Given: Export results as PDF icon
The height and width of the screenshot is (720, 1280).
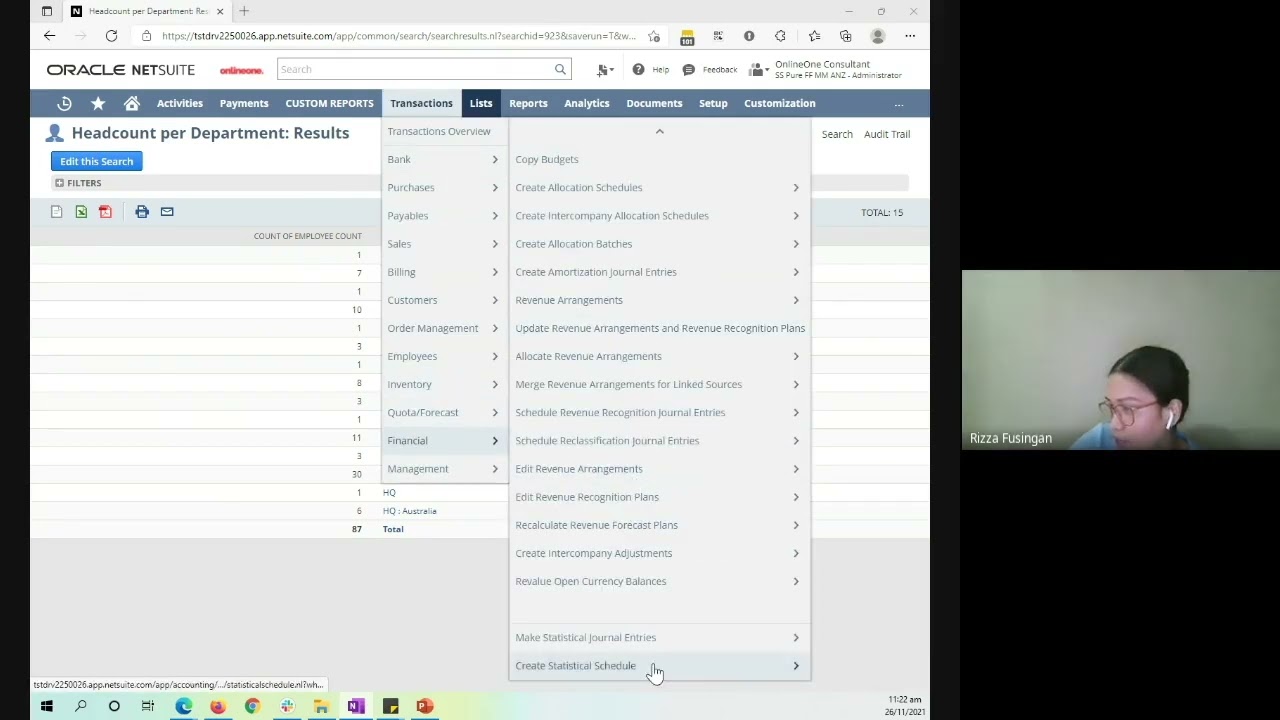Looking at the screenshot, I should (105, 212).
